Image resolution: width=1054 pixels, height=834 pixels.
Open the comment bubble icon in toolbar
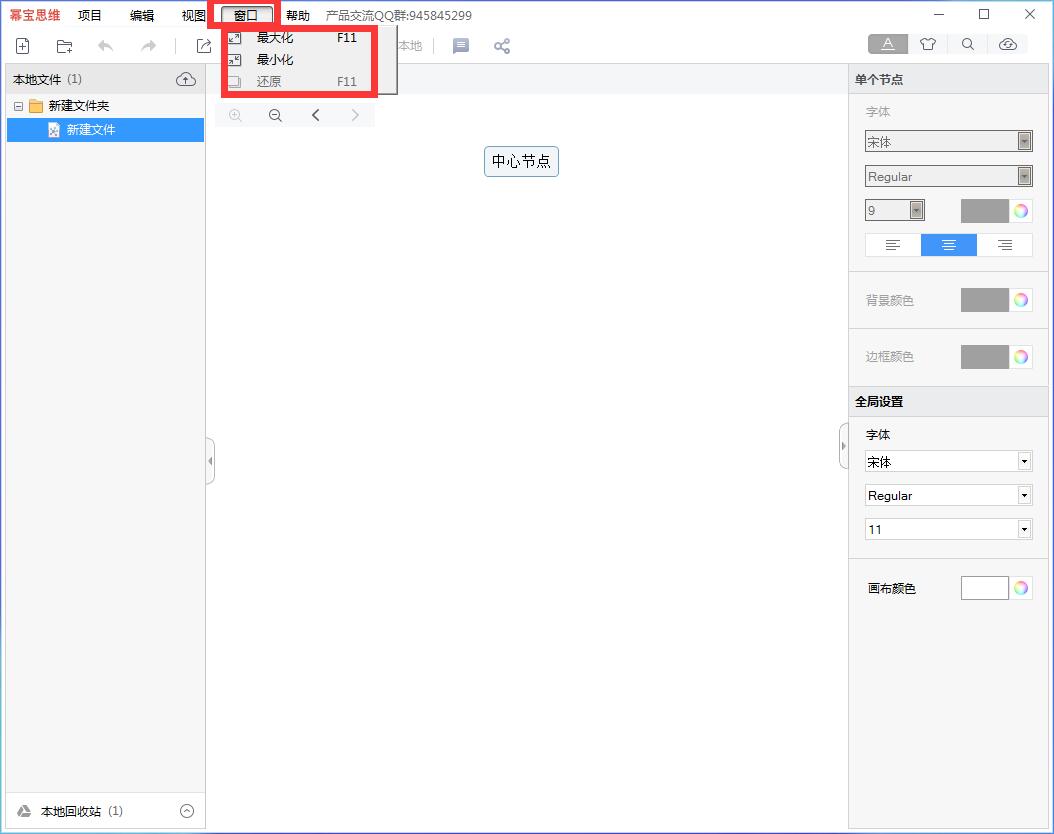coord(461,46)
